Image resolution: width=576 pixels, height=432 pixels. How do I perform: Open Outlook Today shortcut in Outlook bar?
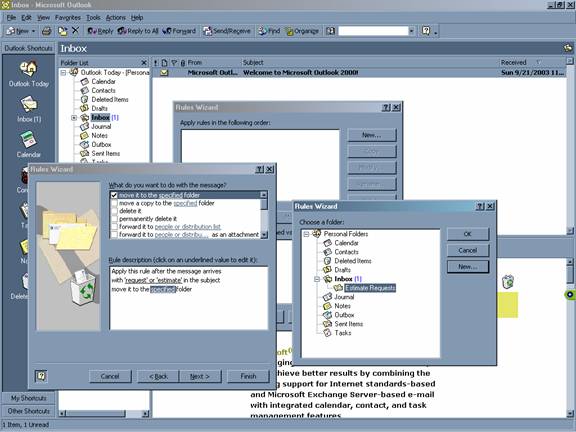(x=29, y=74)
